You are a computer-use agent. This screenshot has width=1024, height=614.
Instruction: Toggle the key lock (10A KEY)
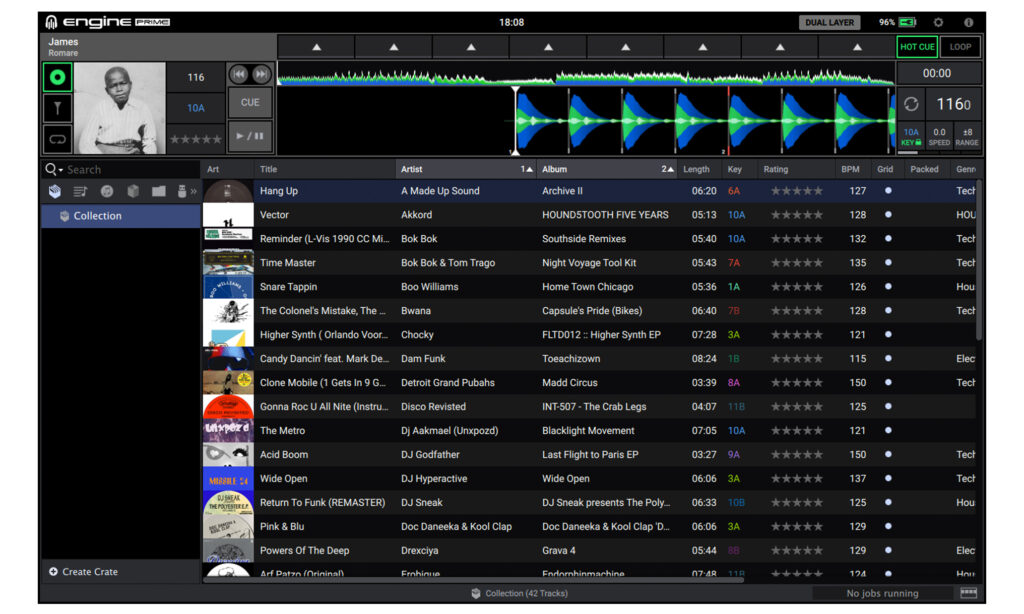(911, 137)
